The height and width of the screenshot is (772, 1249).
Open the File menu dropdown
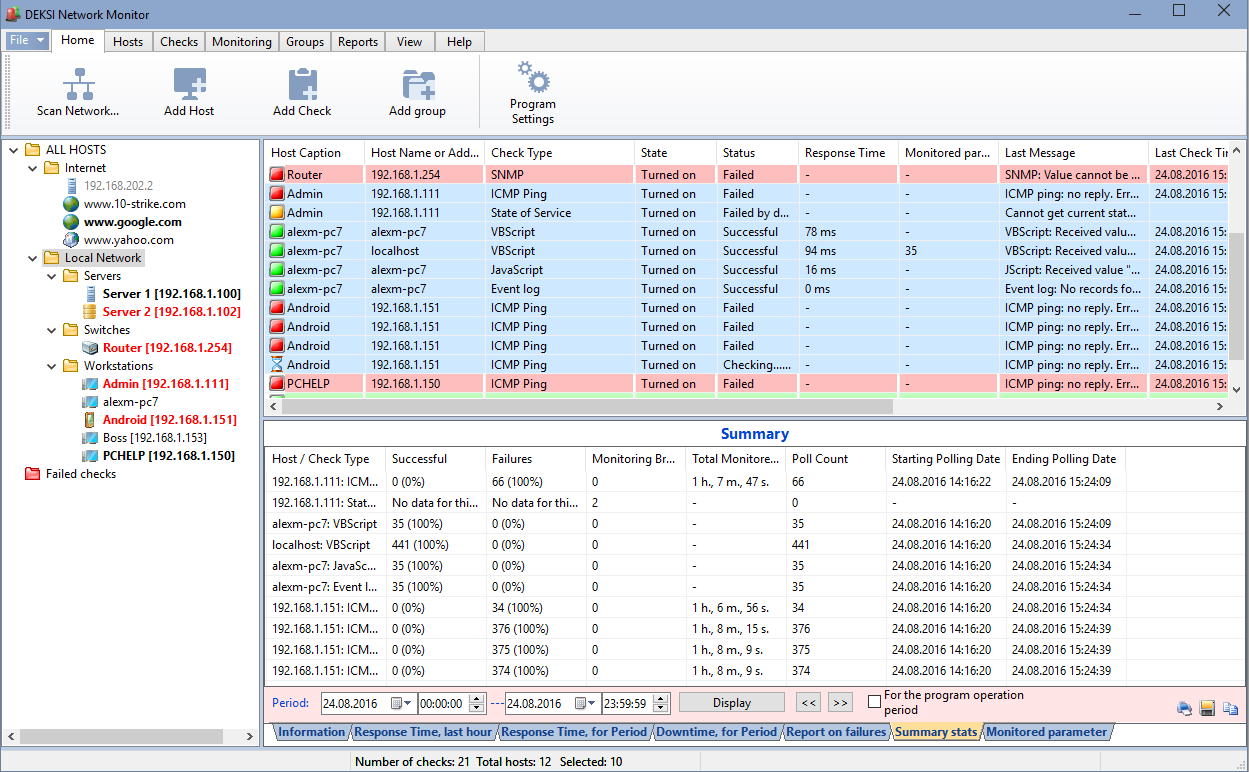[x=27, y=41]
